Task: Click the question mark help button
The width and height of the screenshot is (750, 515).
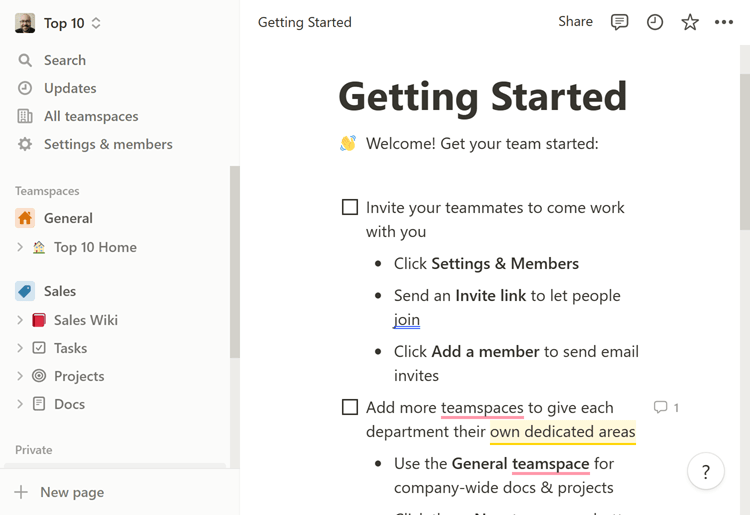Action: click(706, 471)
